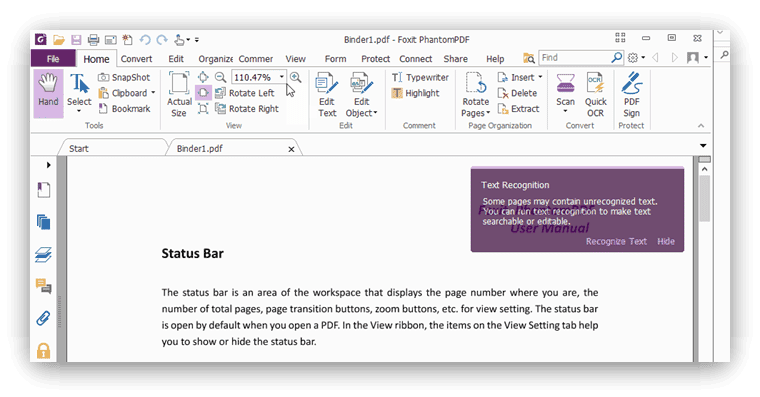Click the Fit Visible icon
760x397 pixels.
[x=203, y=109]
